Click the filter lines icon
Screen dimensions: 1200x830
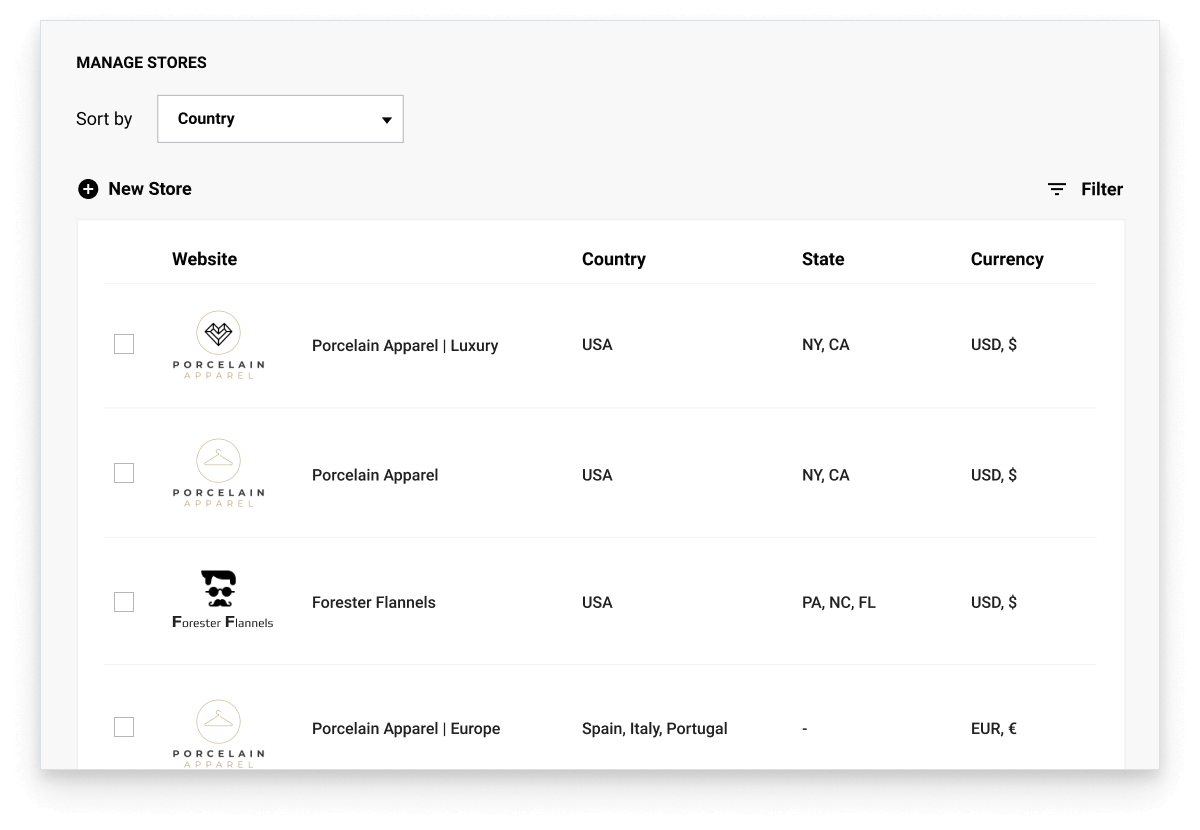click(x=1056, y=189)
